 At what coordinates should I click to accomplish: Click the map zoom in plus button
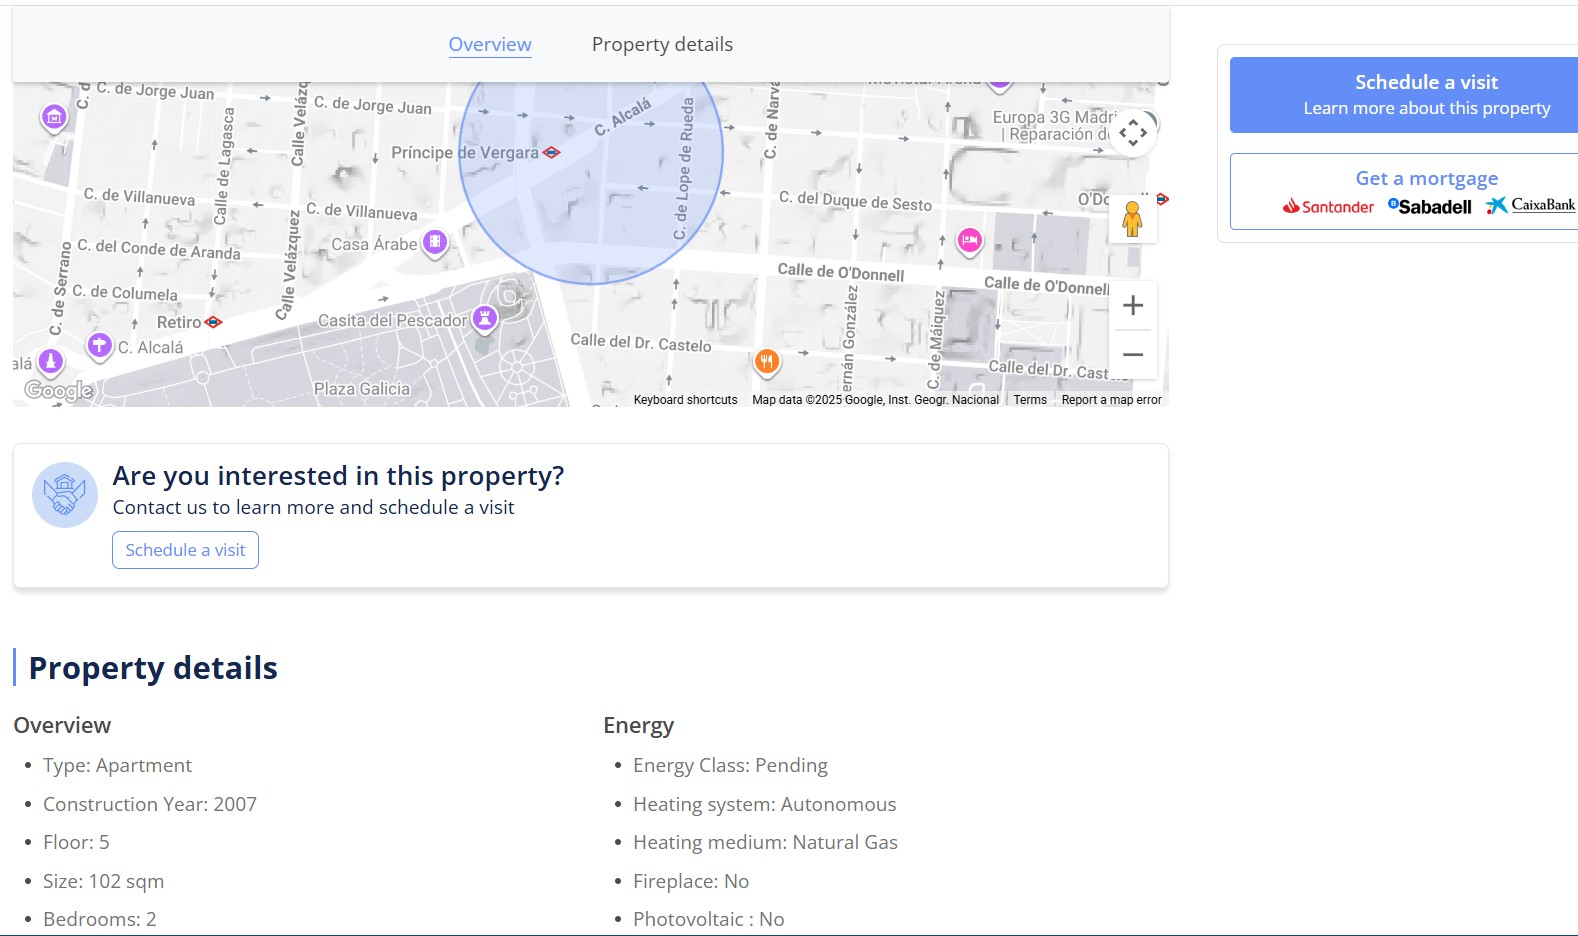[1132, 306]
